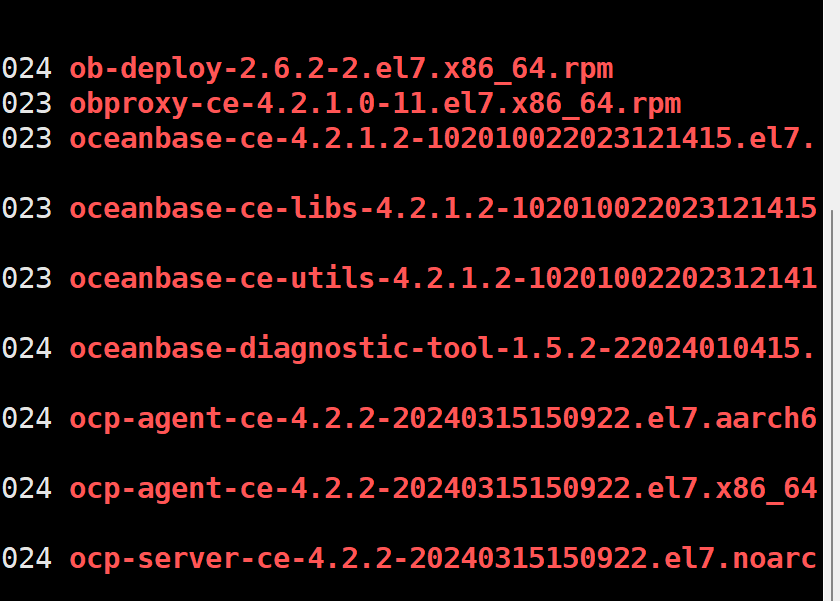Click the 024 year text beside ob-deploy
The image size is (840, 601).
[x=27, y=69]
